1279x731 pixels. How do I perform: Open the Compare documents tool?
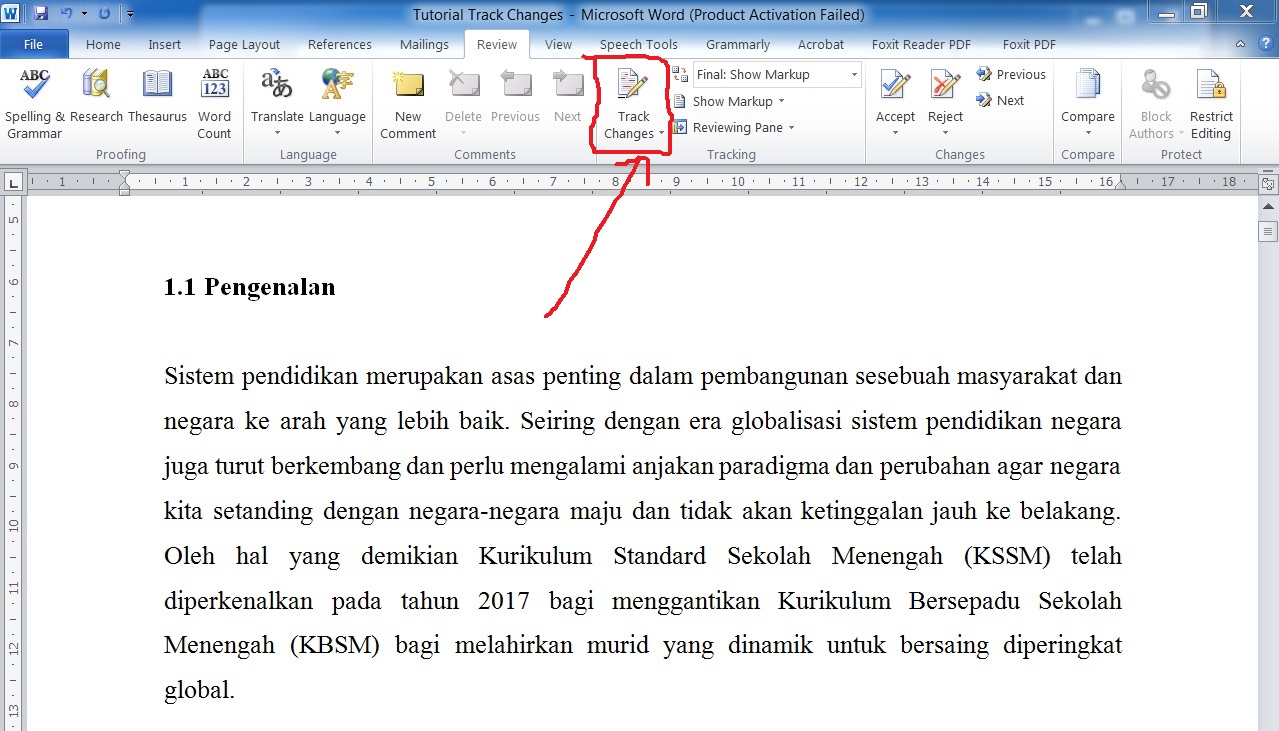[x=1087, y=87]
